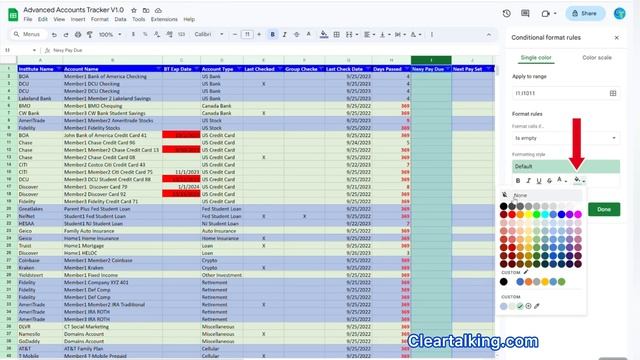Select the Paint format tool
The height and width of the screenshot is (360, 640).
click(x=90, y=35)
